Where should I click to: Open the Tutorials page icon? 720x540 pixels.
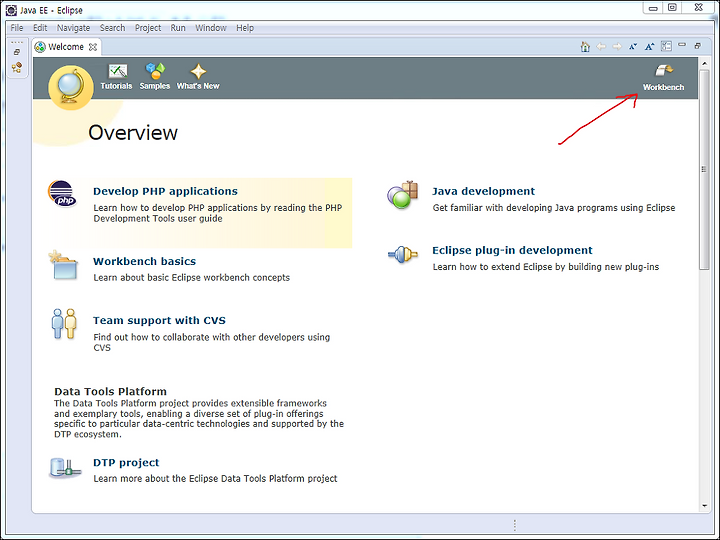tap(117, 71)
